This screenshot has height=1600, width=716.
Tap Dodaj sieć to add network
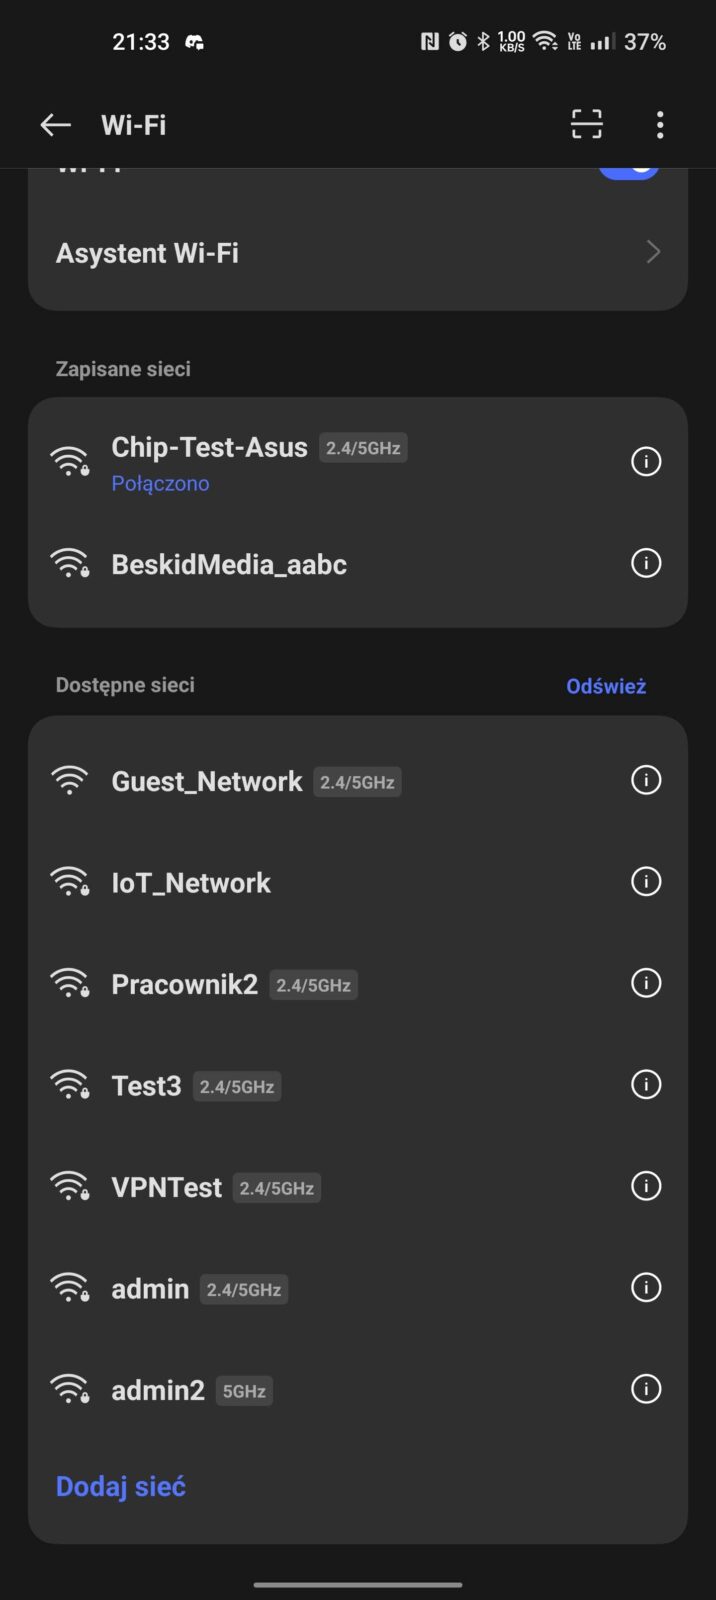[x=121, y=1487]
